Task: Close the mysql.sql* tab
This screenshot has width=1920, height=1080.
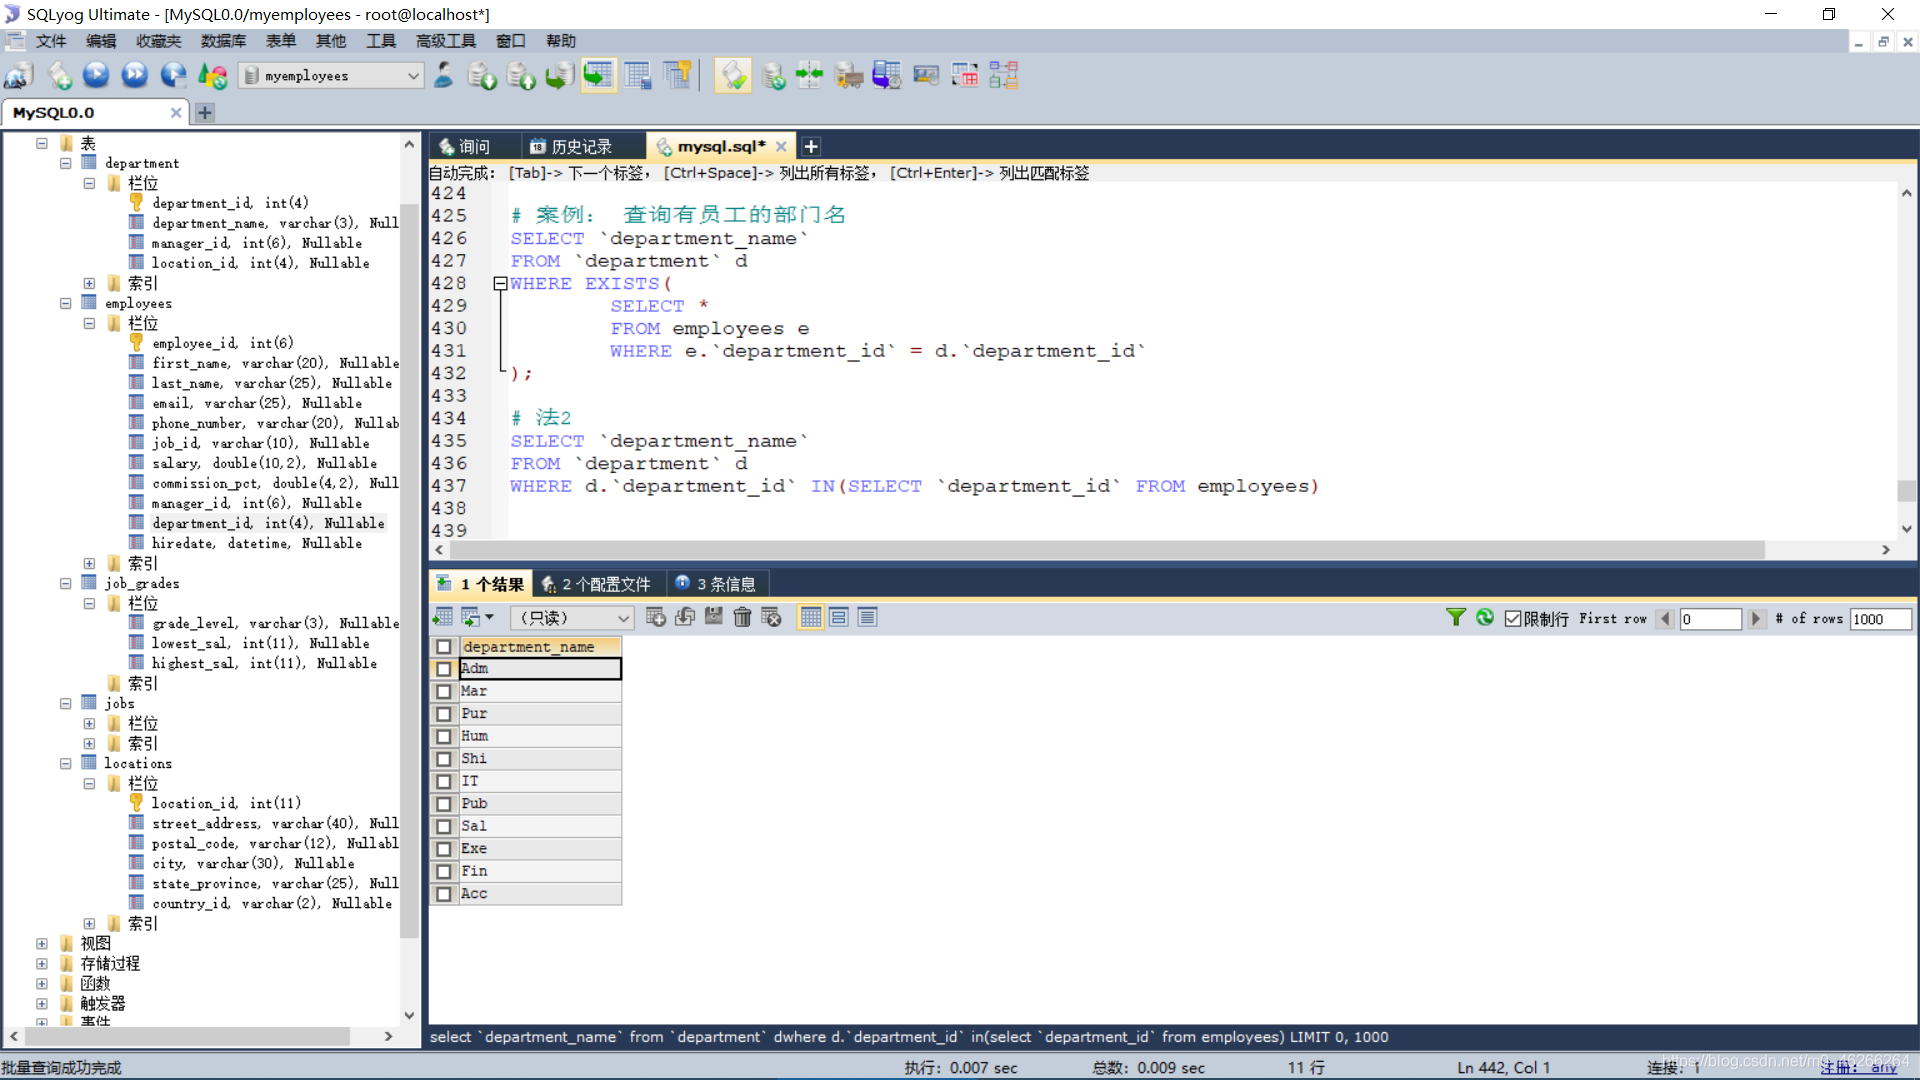Action: point(781,147)
